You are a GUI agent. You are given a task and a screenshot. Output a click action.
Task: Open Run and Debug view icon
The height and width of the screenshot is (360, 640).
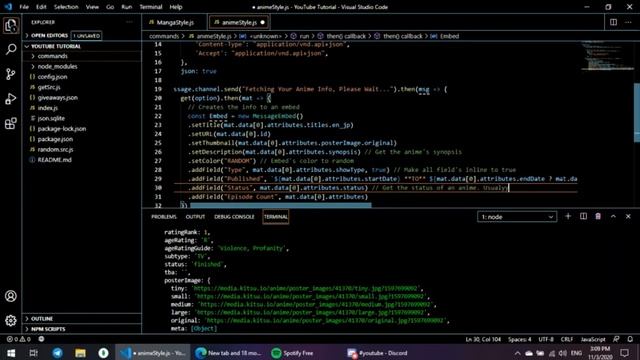[11, 99]
